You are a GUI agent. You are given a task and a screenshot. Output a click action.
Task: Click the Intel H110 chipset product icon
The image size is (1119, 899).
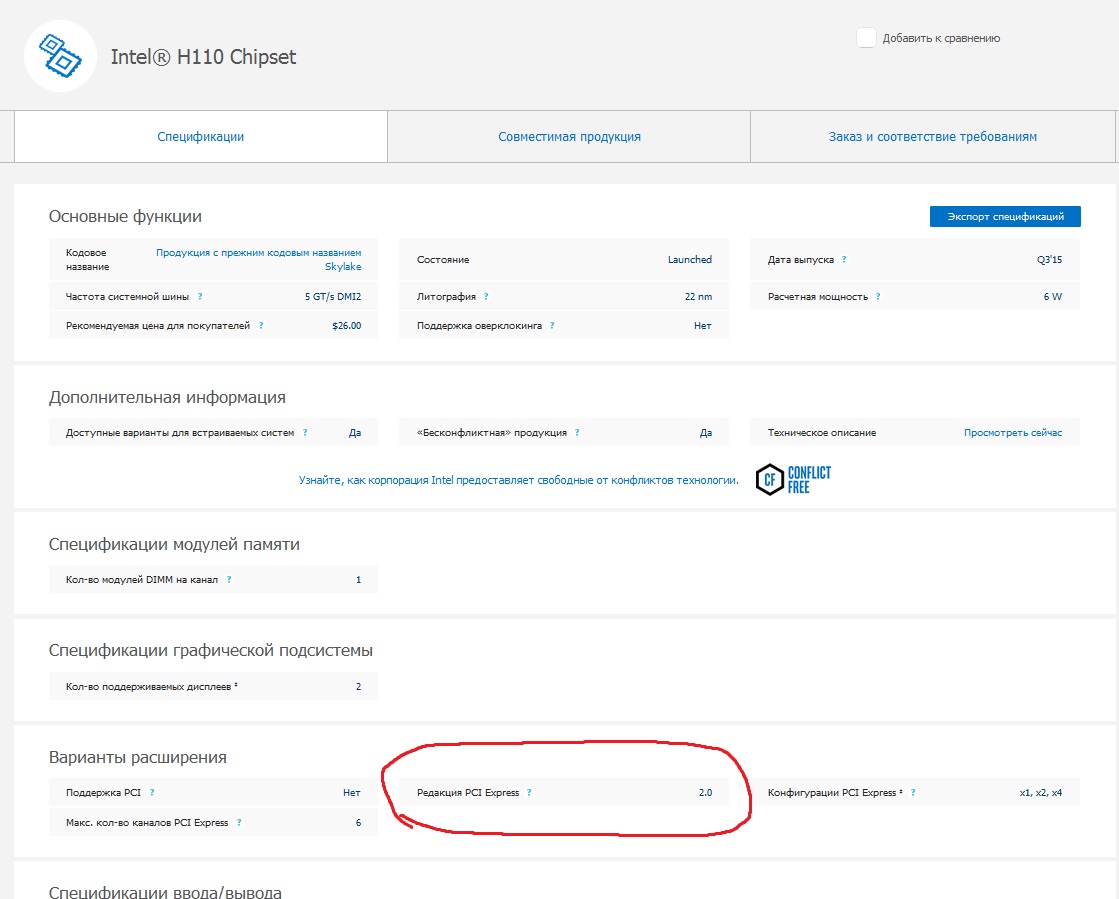click(60, 56)
